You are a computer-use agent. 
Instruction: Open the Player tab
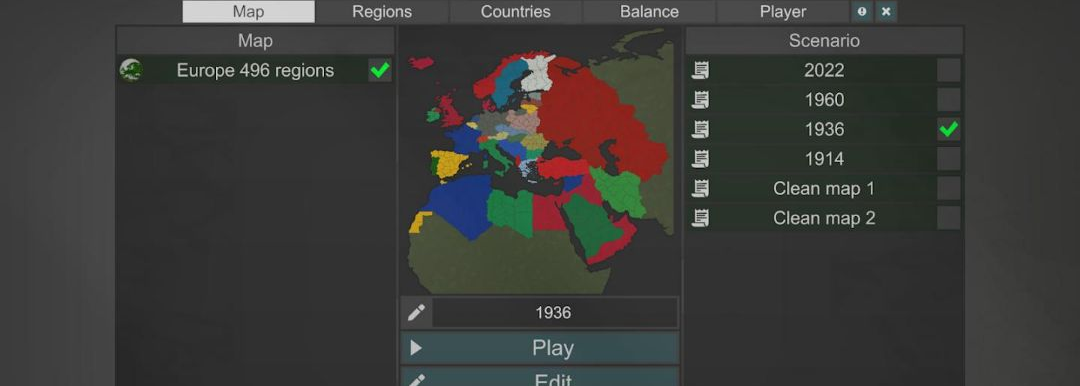coord(782,12)
